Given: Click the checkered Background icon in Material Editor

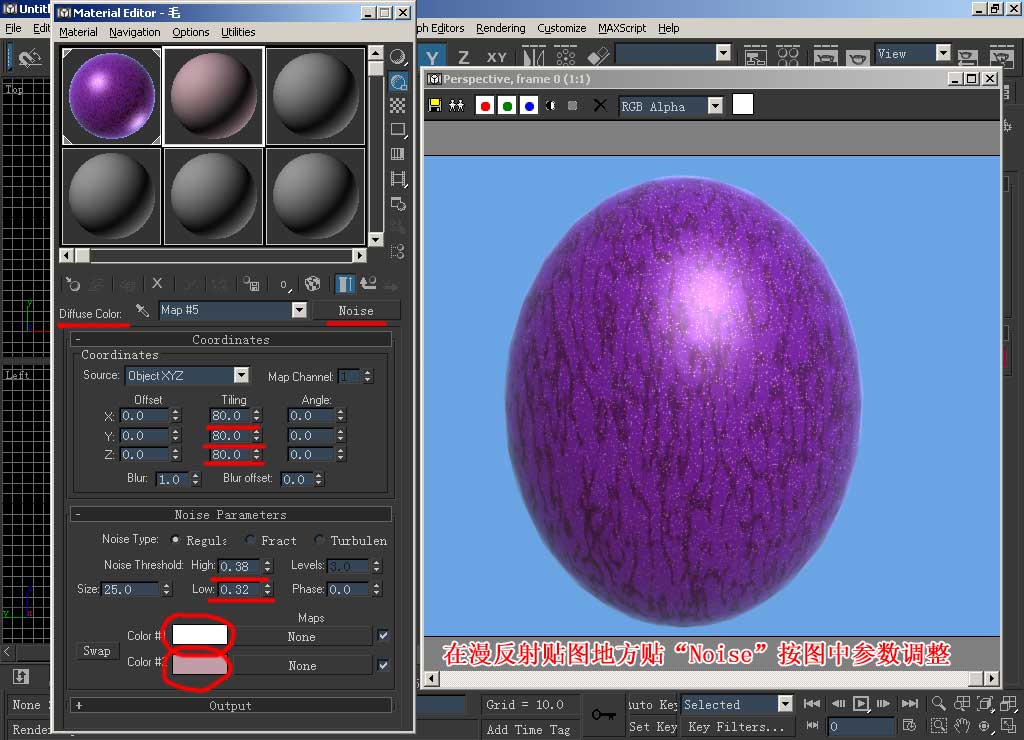Looking at the screenshot, I should 398,105.
